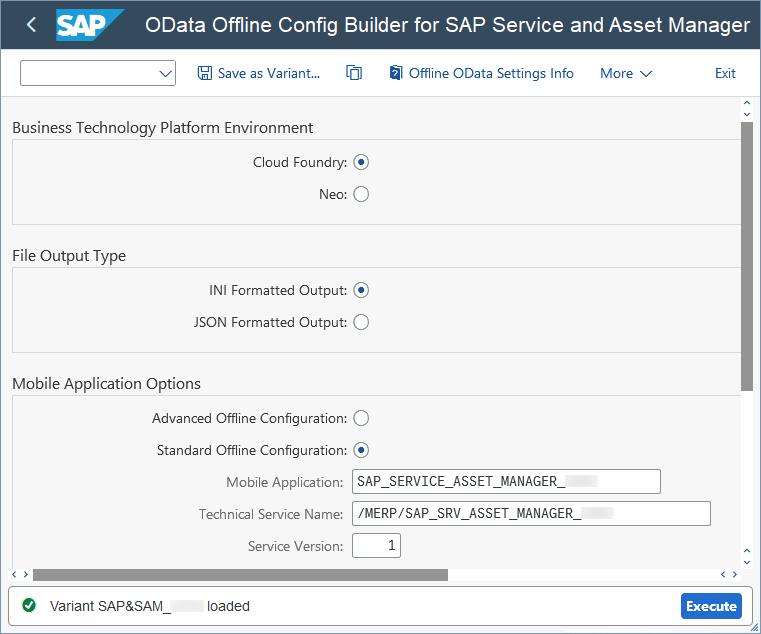The height and width of the screenshot is (634, 761).
Task: Click Exit in the toolbar
Action: click(725, 73)
